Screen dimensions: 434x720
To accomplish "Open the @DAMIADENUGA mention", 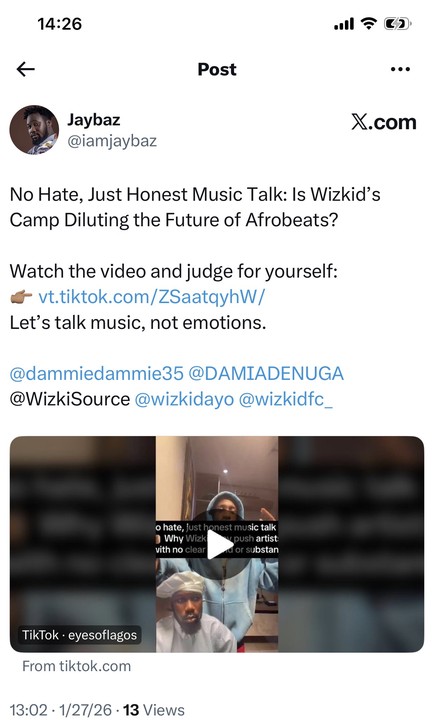I will [266, 373].
